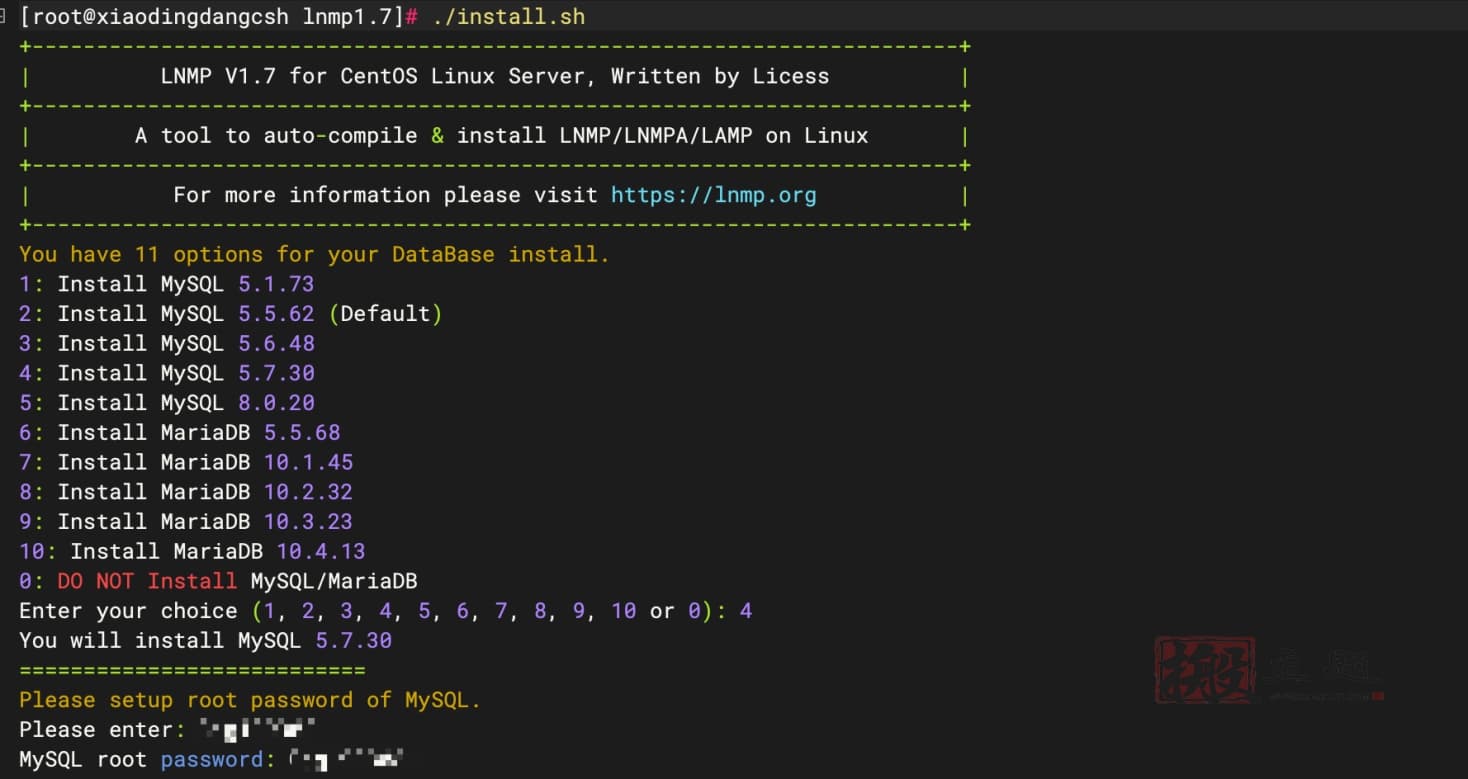Click the 'LNMP V1.7 for CentOS Linux Server' header line
The height and width of the screenshot is (779, 1468).
tap(494, 76)
